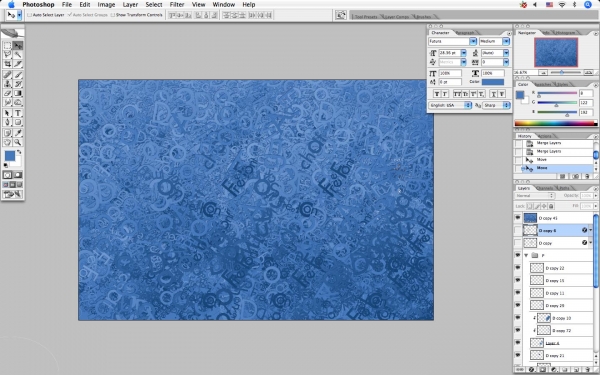The width and height of the screenshot is (600, 375).
Task: Open the font family dropdown
Action: (x=473, y=41)
